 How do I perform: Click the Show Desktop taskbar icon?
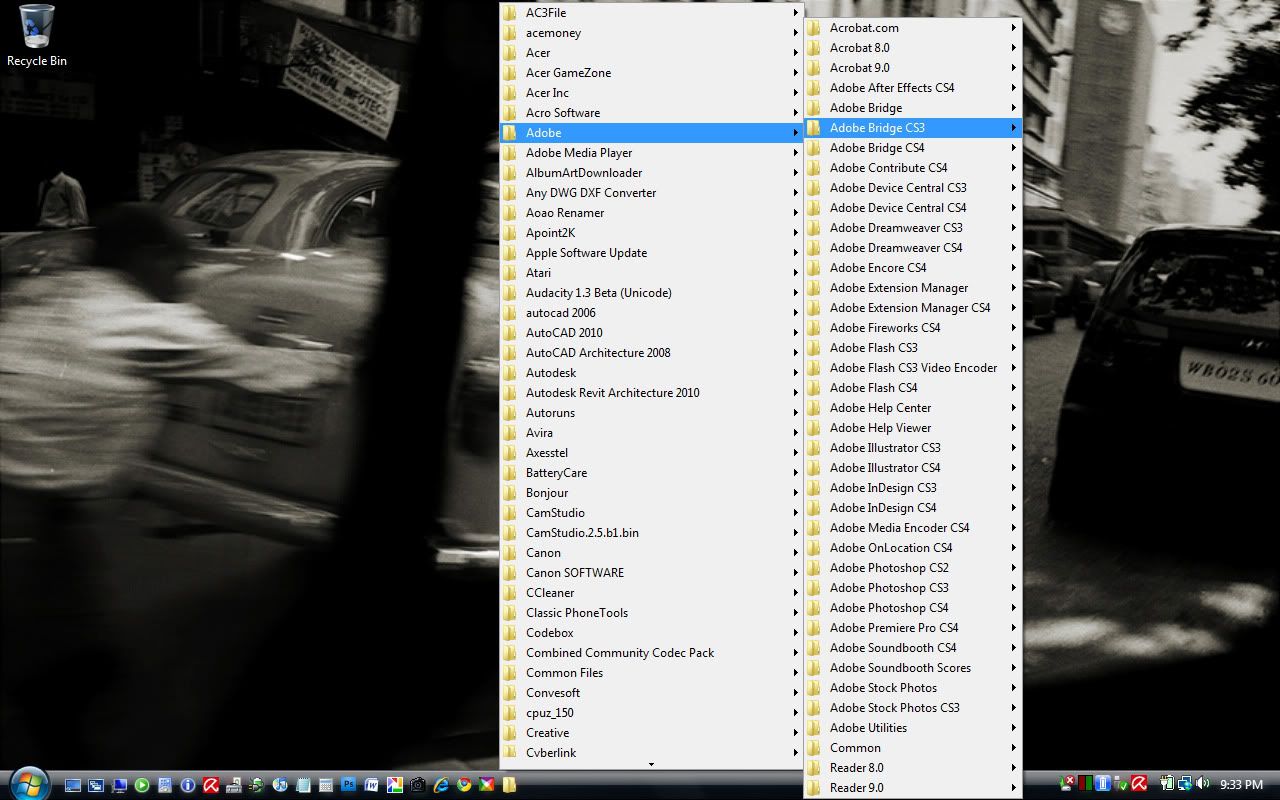73,785
